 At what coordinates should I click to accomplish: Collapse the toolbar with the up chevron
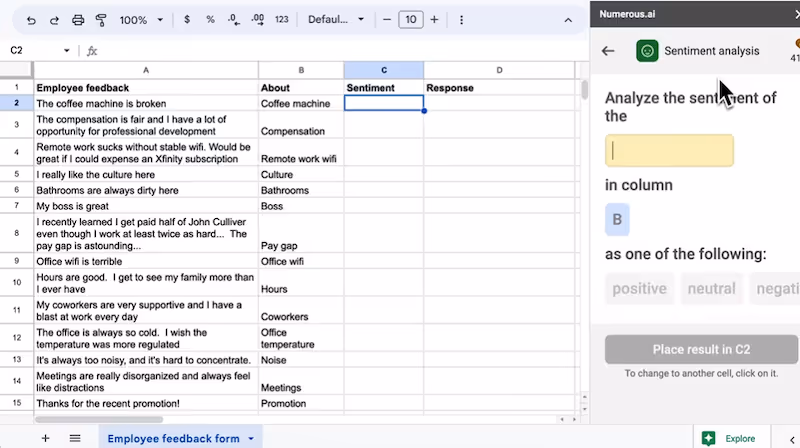[x=568, y=20]
